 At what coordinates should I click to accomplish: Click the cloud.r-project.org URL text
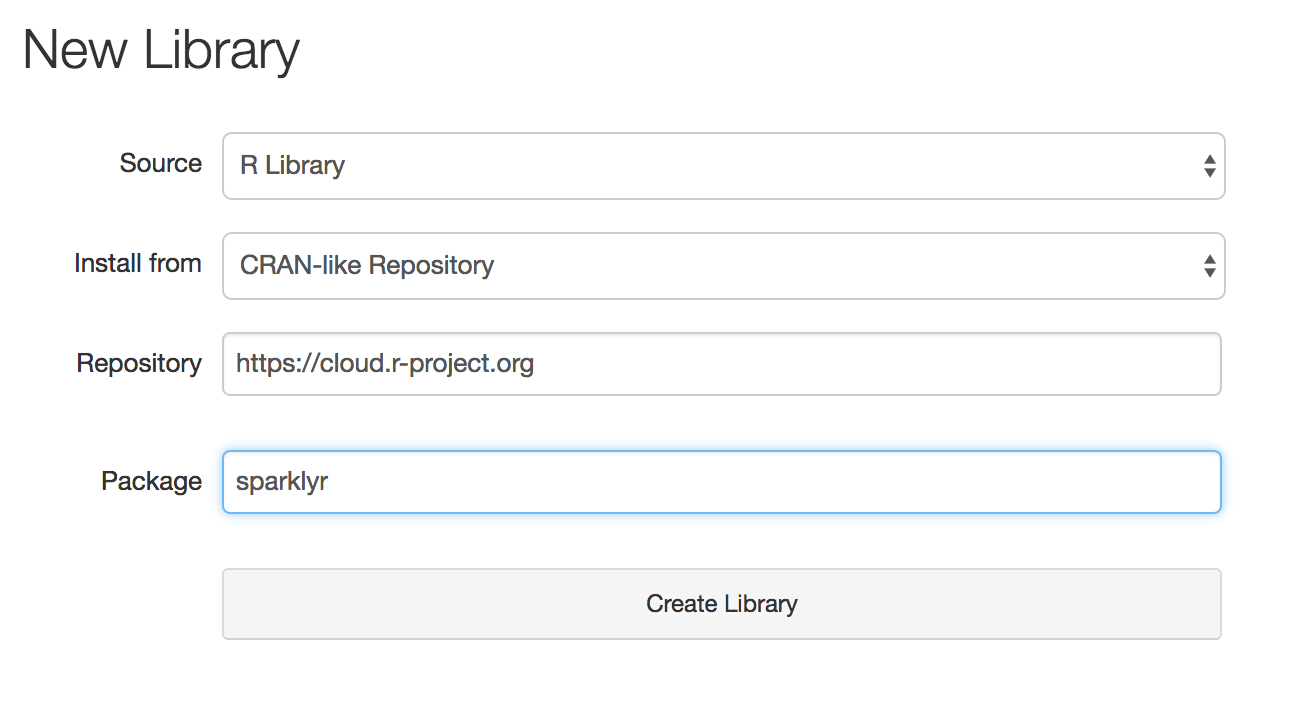(x=385, y=364)
